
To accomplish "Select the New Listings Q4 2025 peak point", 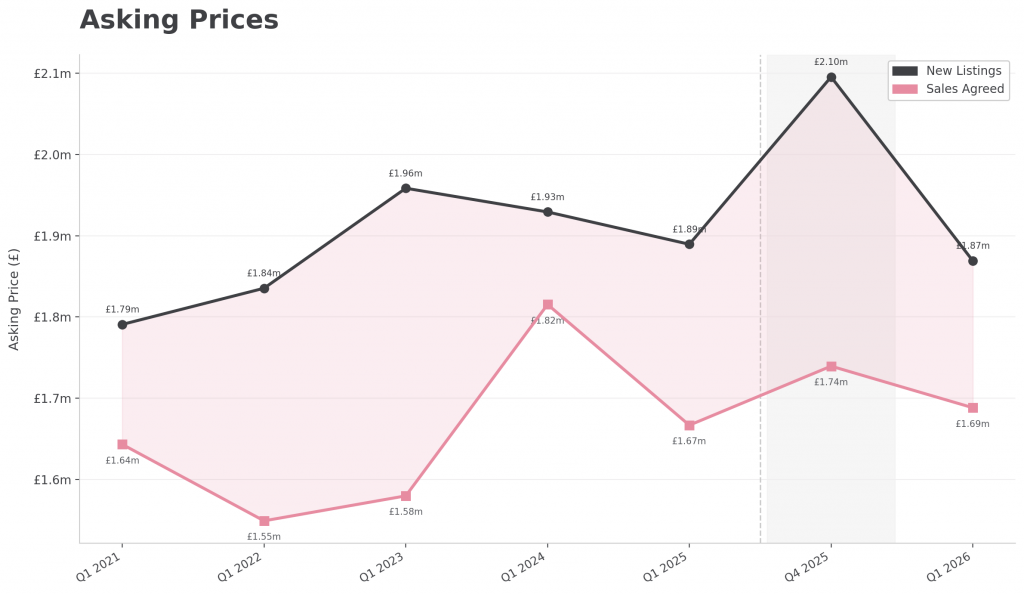I will [831, 77].
